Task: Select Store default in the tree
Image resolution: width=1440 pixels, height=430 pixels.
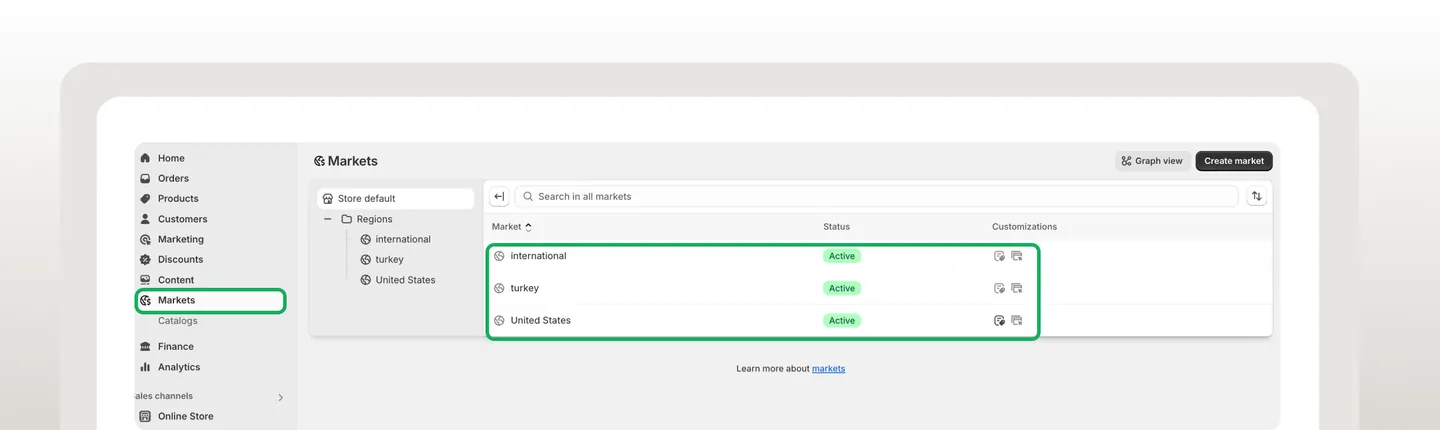Action: (395, 199)
